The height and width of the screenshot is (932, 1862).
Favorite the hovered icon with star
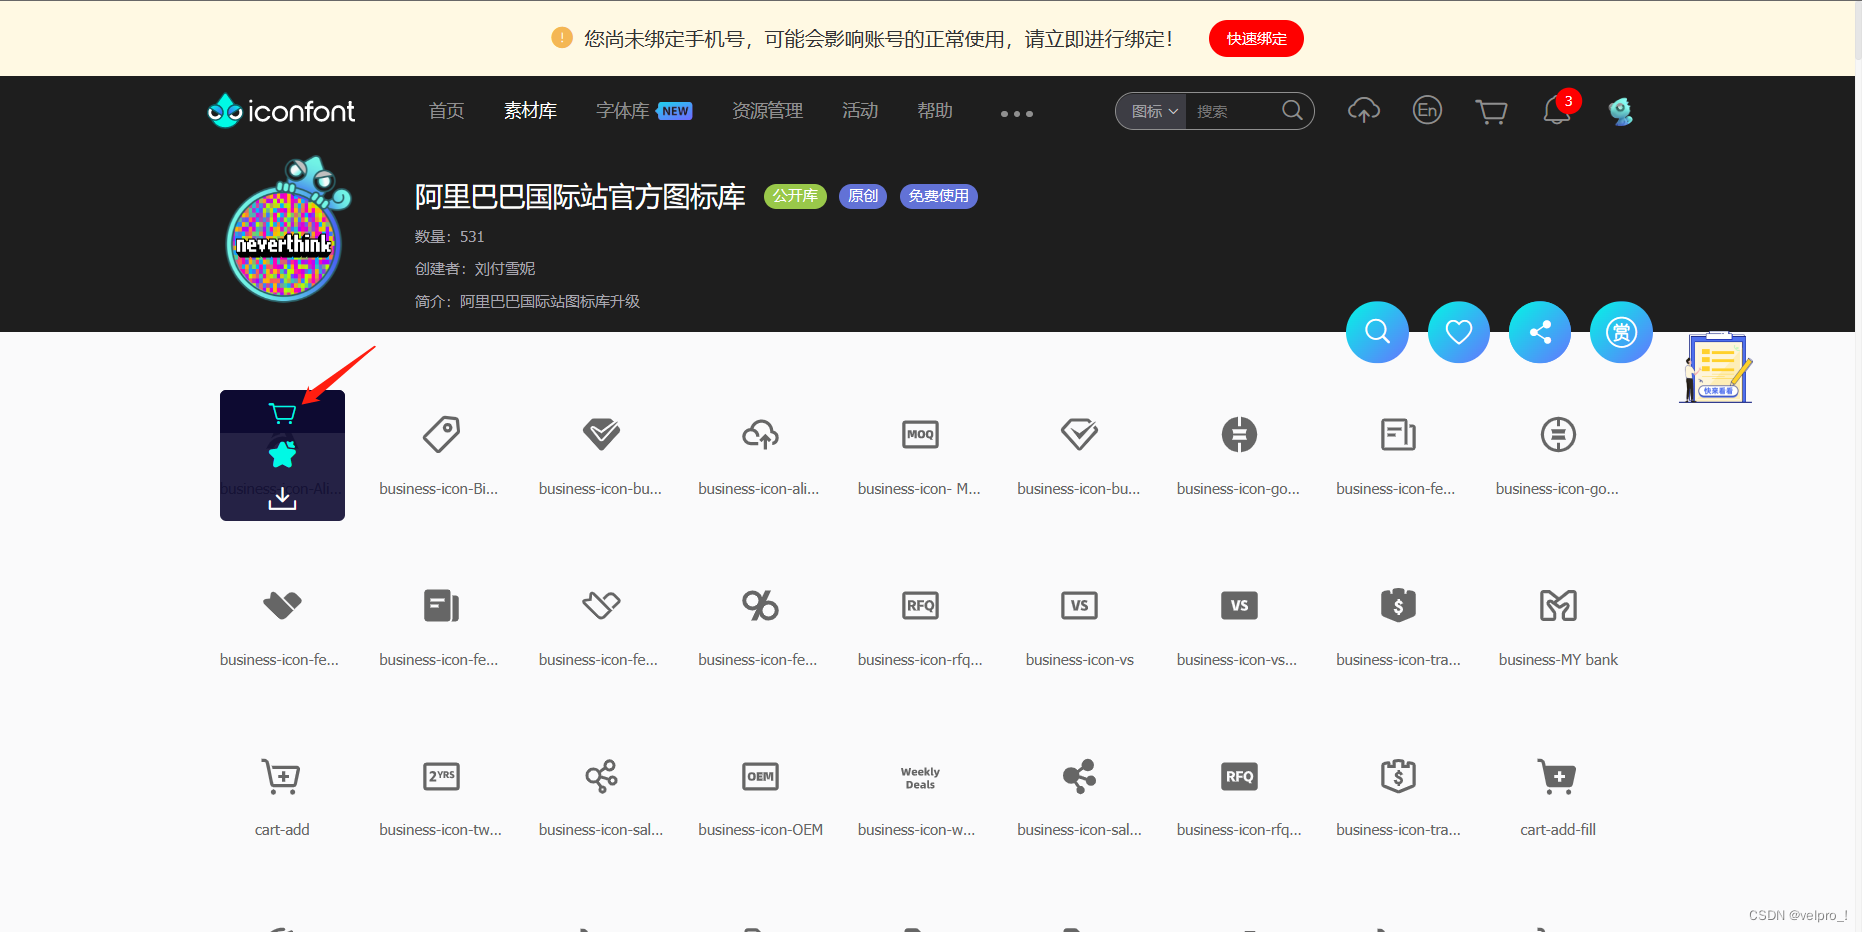pyautogui.click(x=282, y=455)
